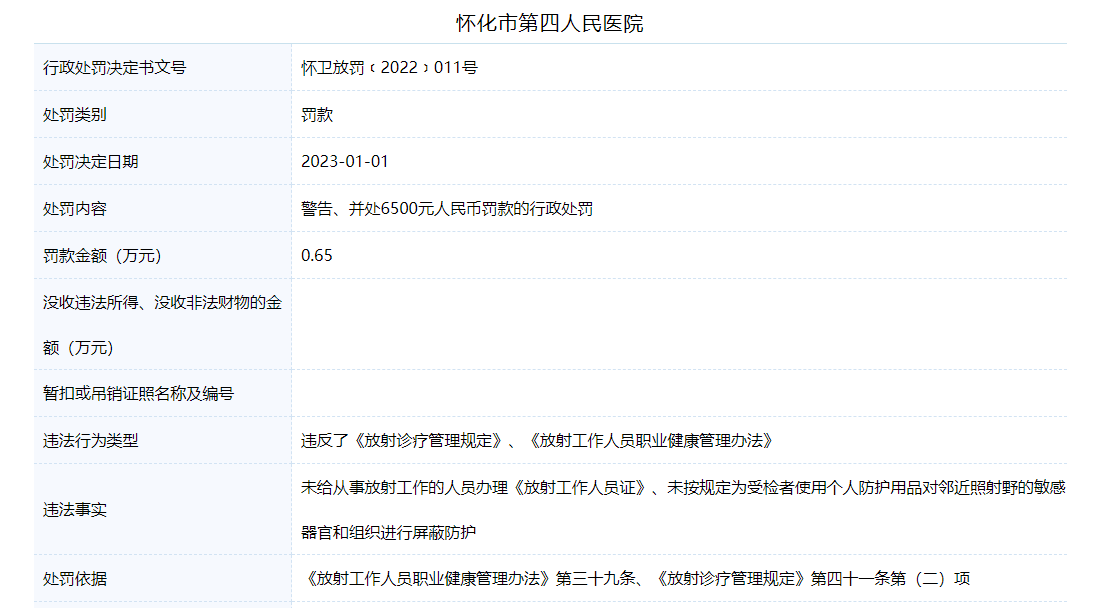Click the 处罚决定日期 label

click(x=90, y=161)
